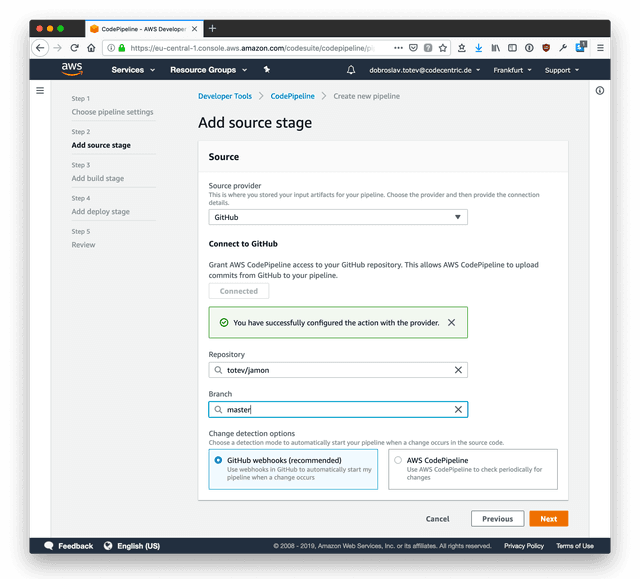Click the green padlock in the address bar
The image size is (640, 579).
(122, 48)
